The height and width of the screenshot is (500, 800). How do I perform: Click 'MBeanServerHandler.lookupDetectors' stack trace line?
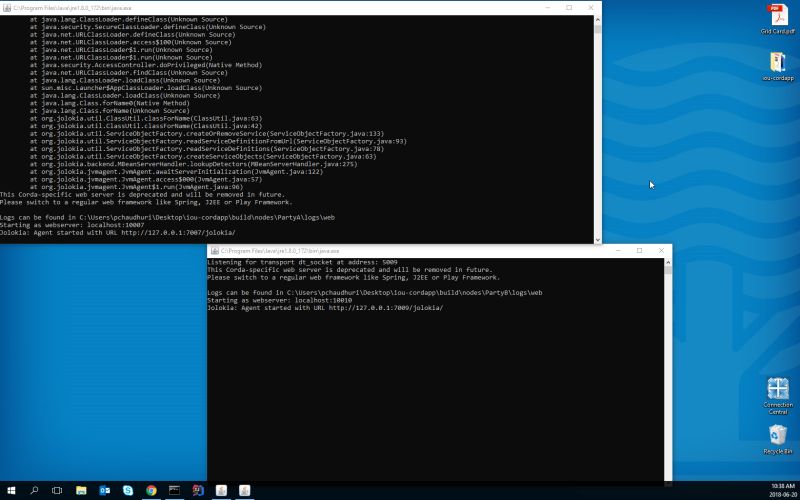coord(193,164)
